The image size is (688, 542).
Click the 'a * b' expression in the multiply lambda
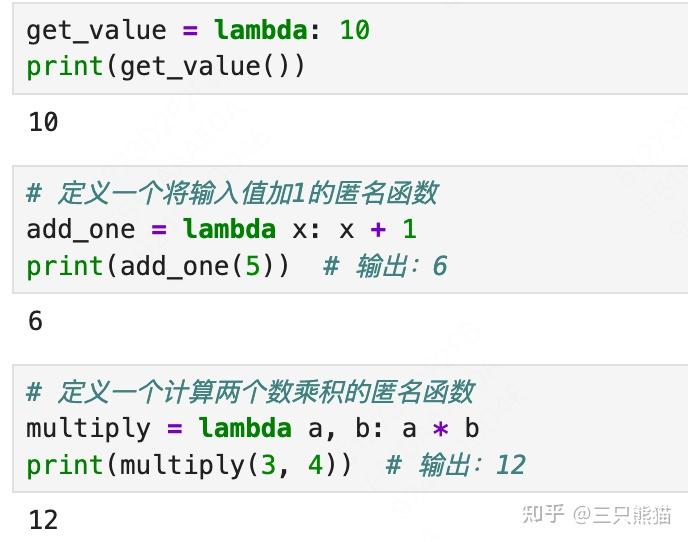tap(440, 428)
